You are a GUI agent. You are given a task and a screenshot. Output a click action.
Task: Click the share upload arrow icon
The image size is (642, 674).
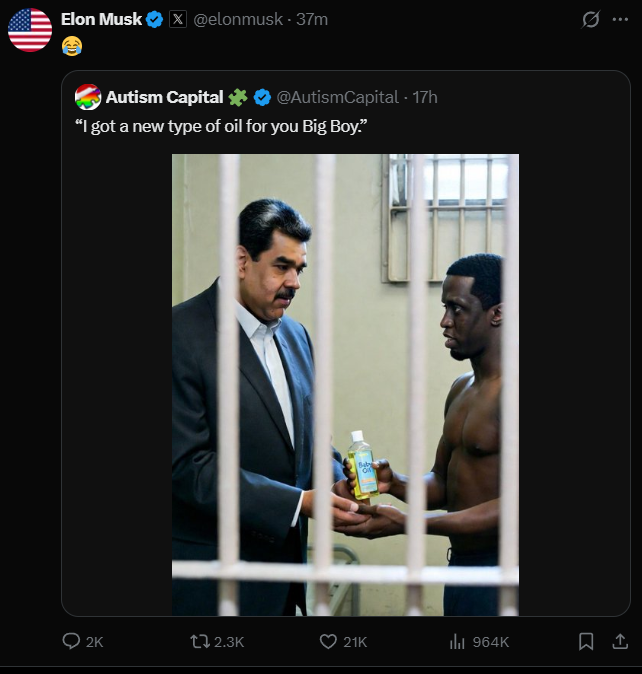[619, 641]
